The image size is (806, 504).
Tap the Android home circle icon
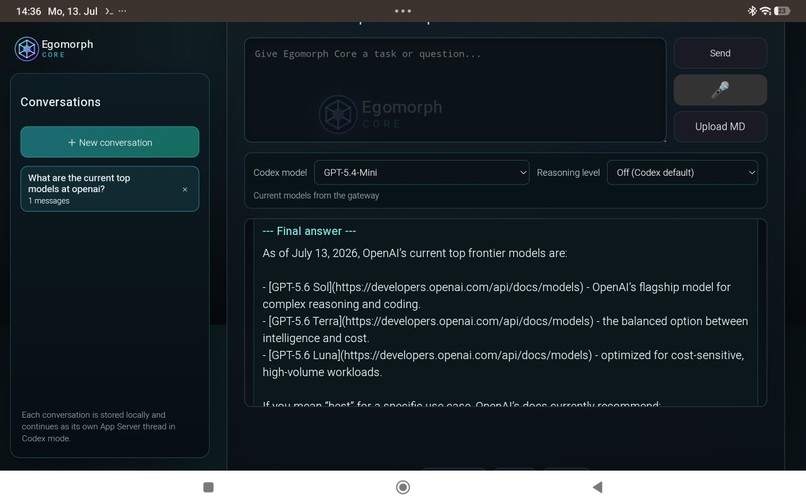tap(403, 487)
